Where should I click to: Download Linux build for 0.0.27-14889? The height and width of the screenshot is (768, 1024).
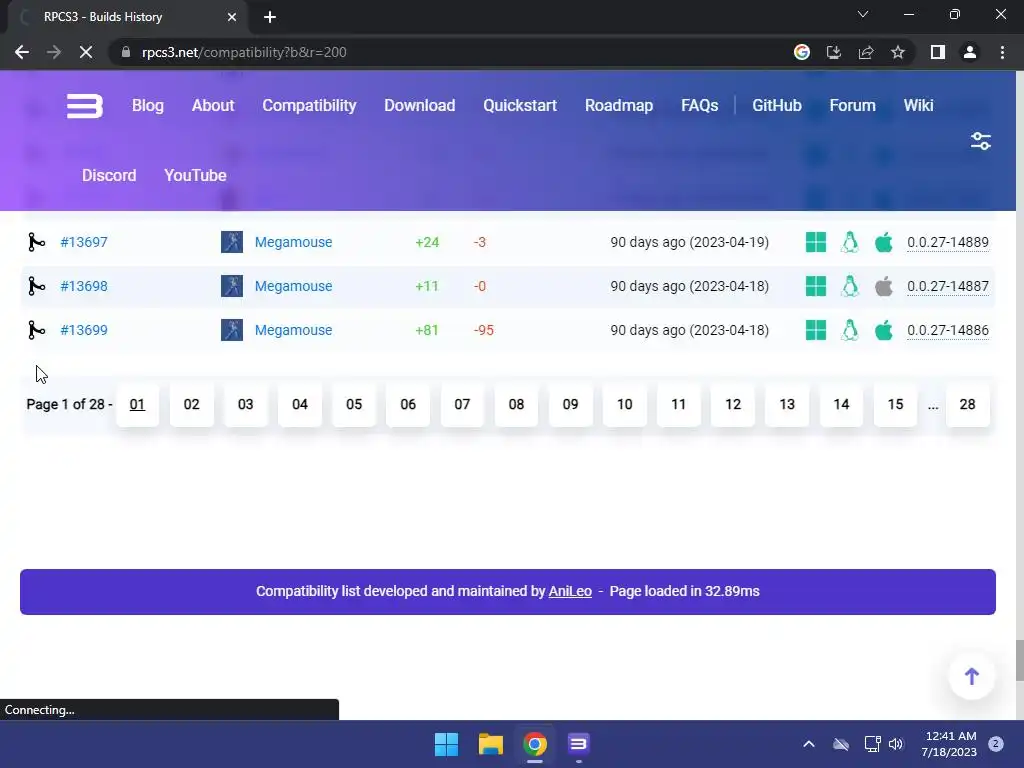[x=850, y=242]
